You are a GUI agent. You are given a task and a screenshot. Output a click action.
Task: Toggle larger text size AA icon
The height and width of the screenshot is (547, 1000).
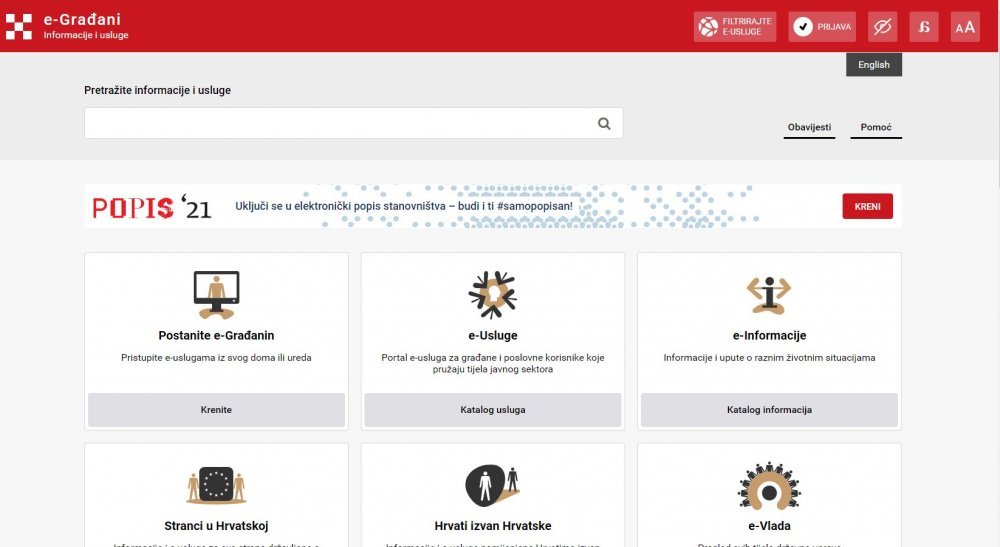[965, 27]
